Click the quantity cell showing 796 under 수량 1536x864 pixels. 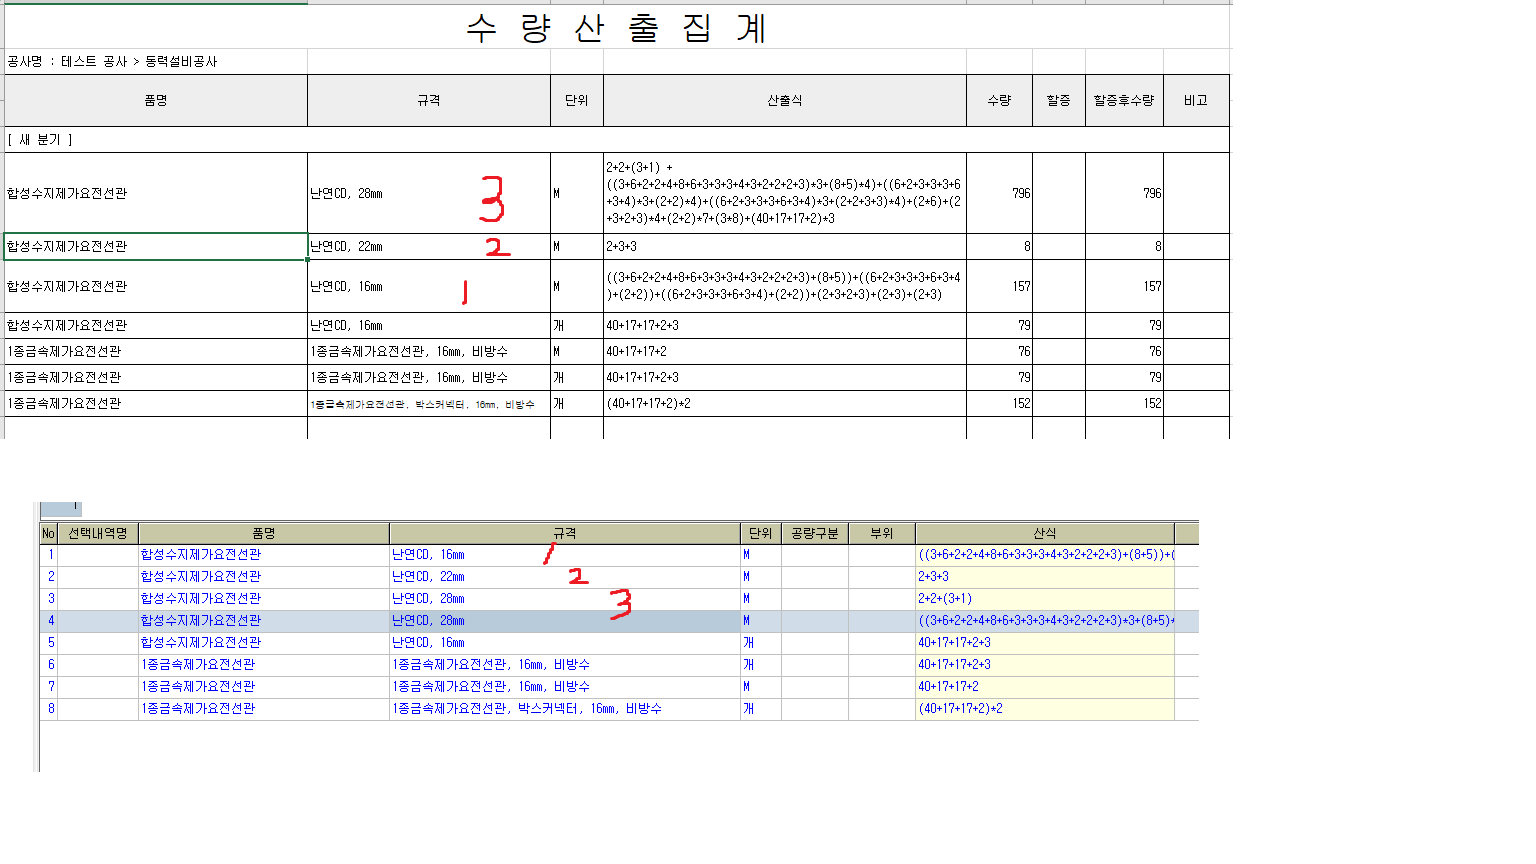1000,193
